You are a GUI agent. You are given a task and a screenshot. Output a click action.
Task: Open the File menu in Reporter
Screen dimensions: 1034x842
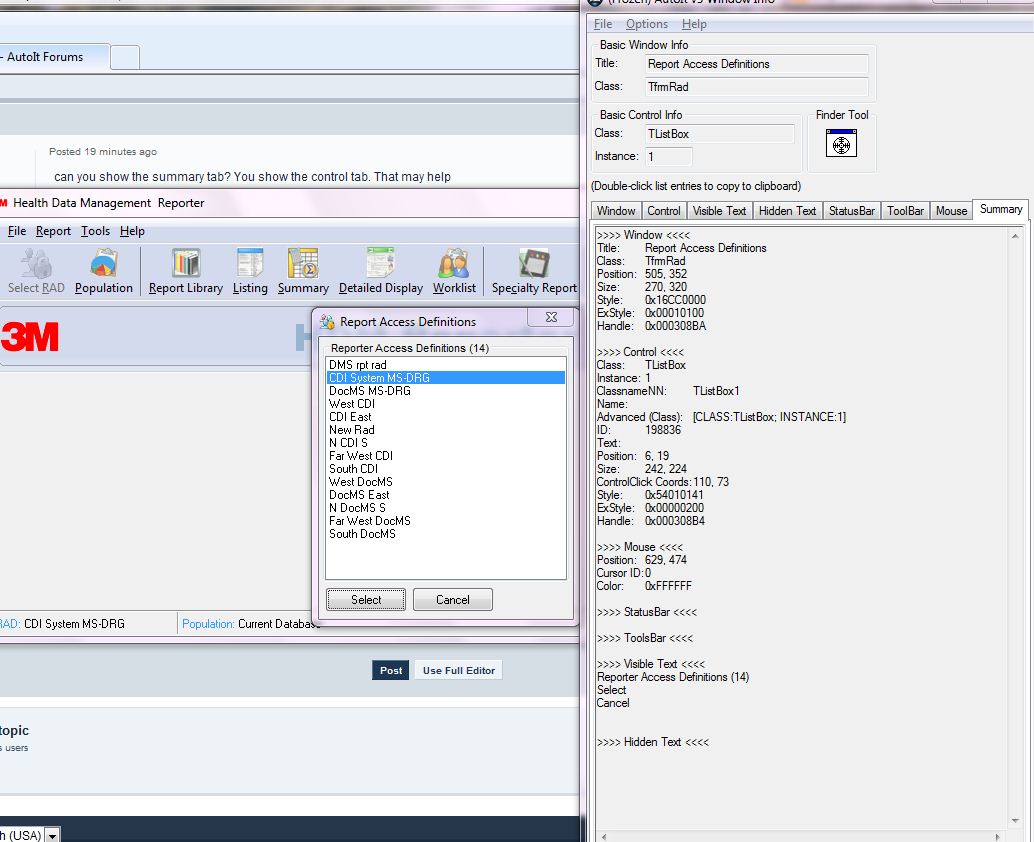click(x=16, y=231)
